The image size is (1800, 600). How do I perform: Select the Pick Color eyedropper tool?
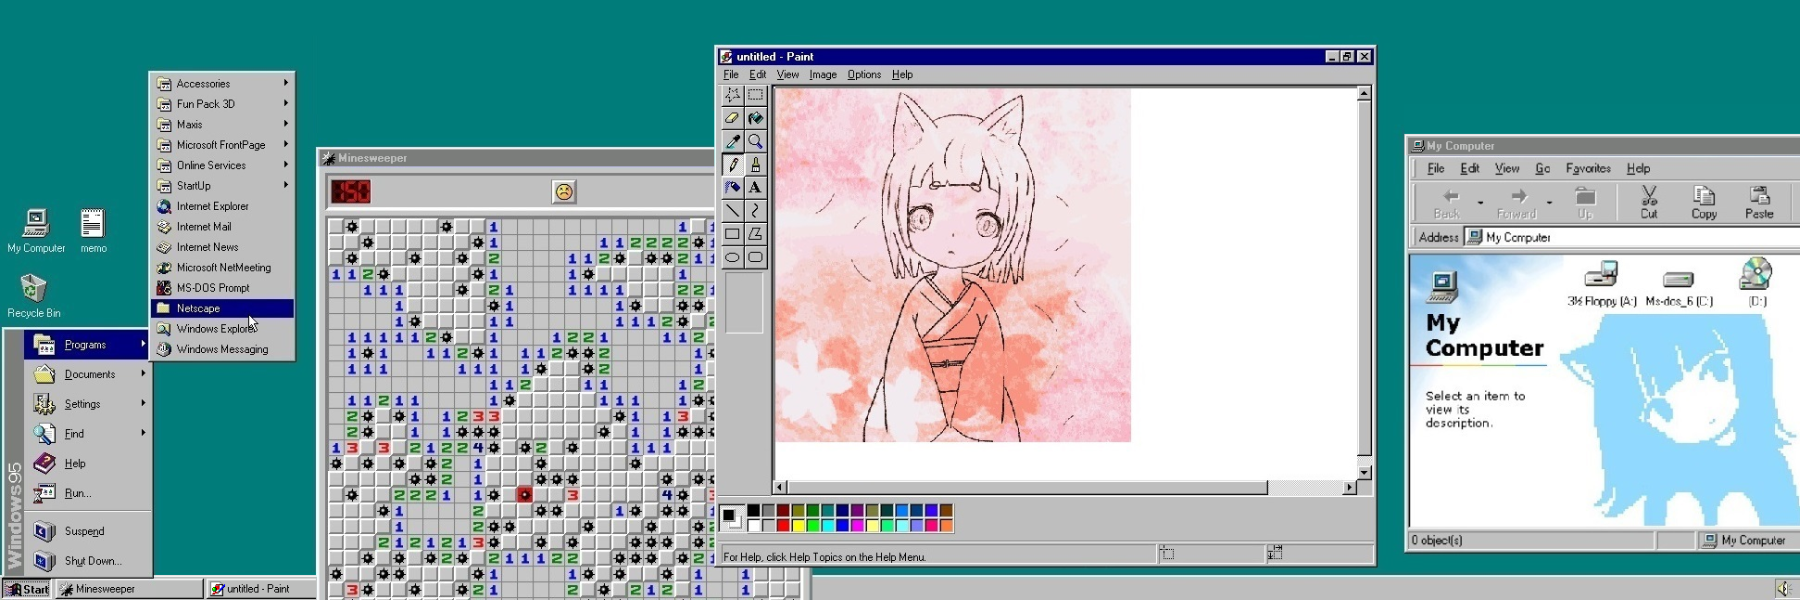[x=732, y=141]
